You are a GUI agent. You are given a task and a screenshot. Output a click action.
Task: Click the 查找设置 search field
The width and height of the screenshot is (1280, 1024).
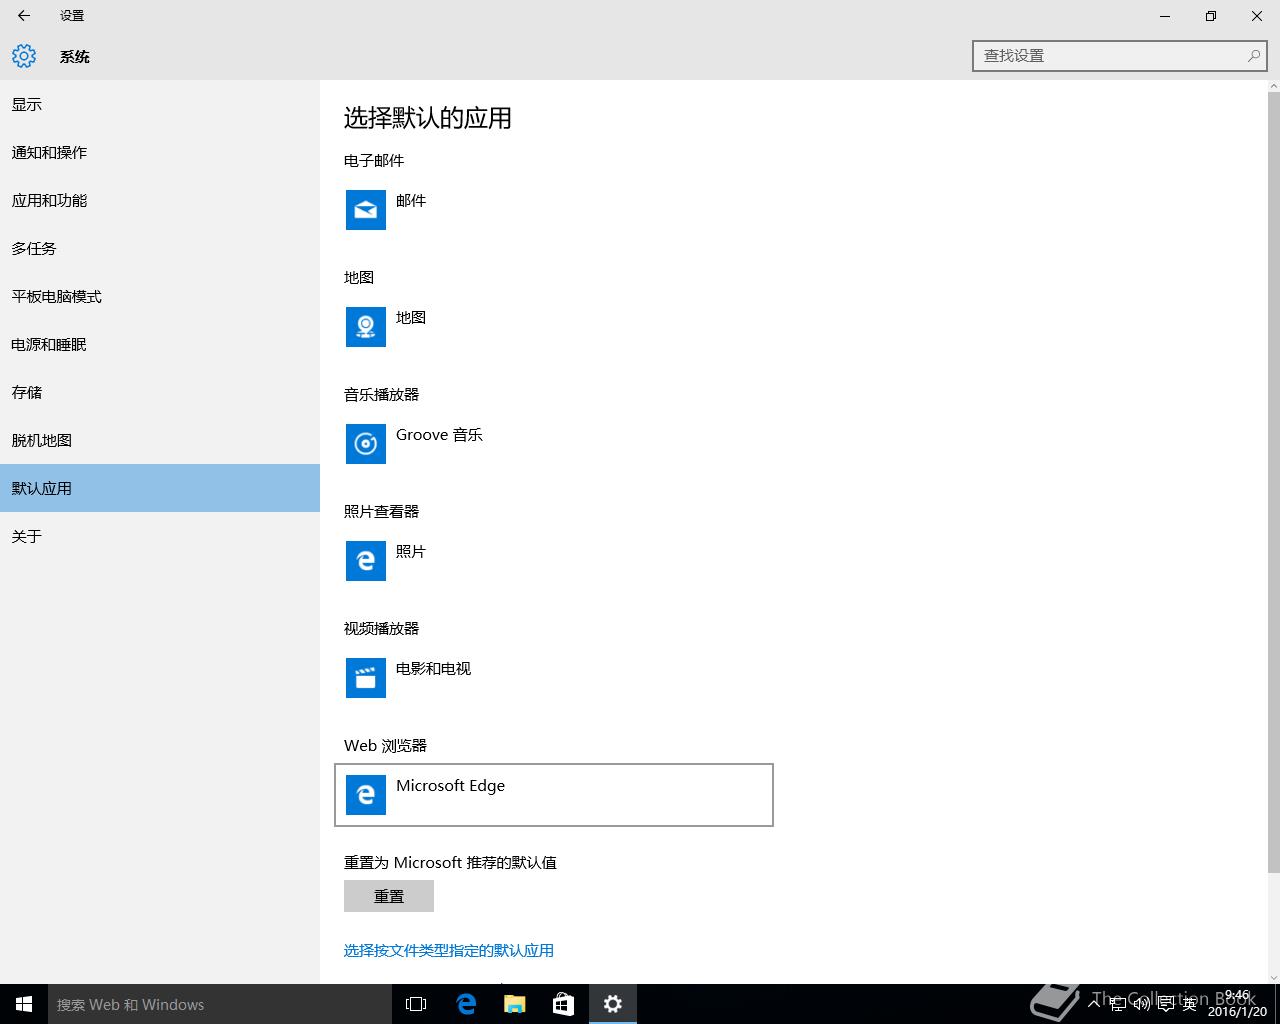pyautogui.click(x=1120, y=56)
